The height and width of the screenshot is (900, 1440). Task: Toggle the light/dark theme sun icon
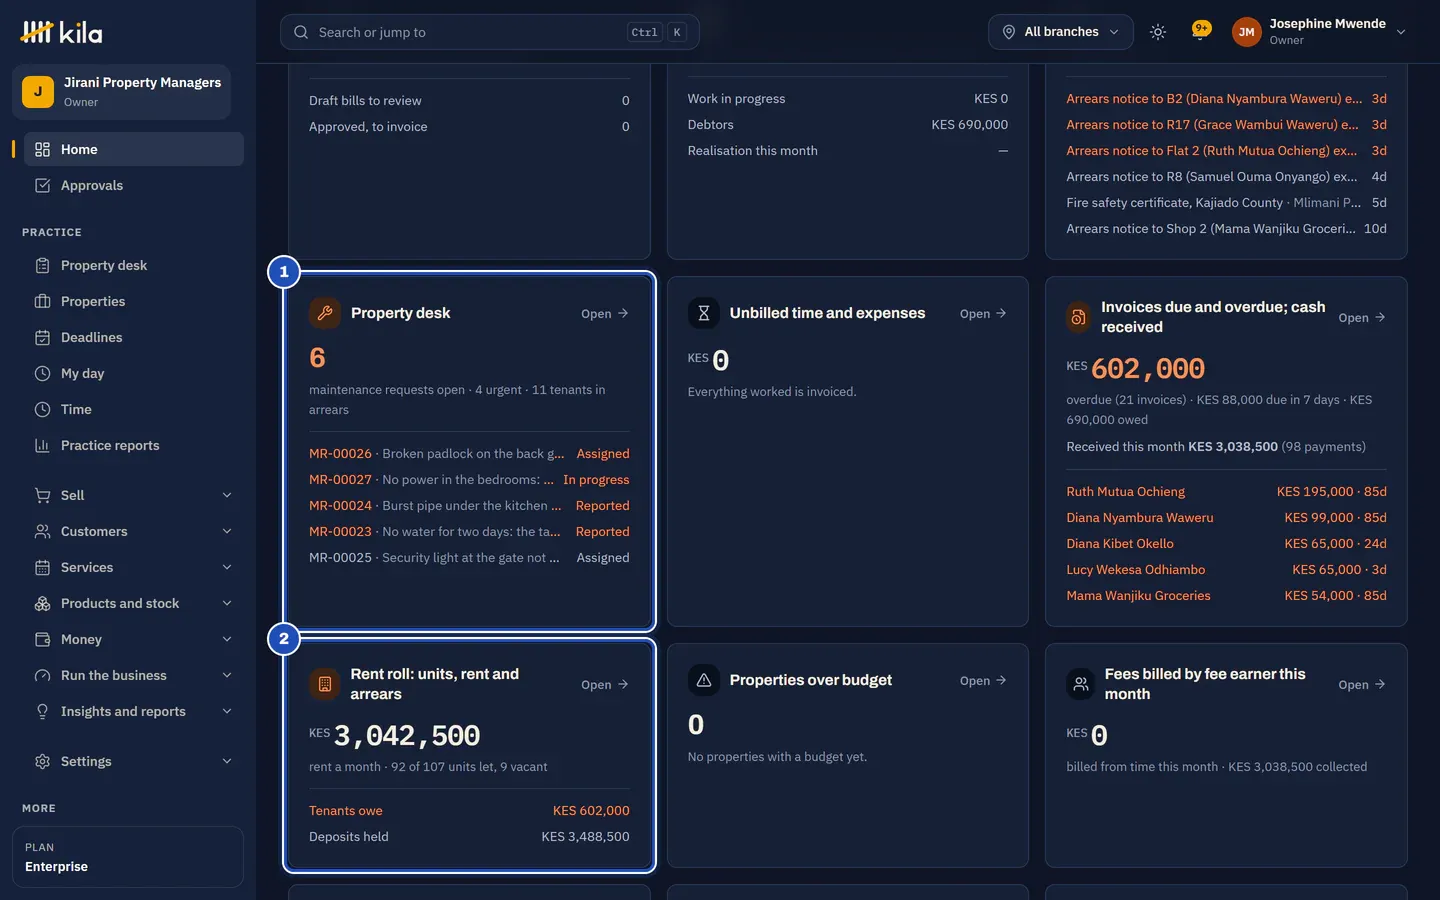1158,32
